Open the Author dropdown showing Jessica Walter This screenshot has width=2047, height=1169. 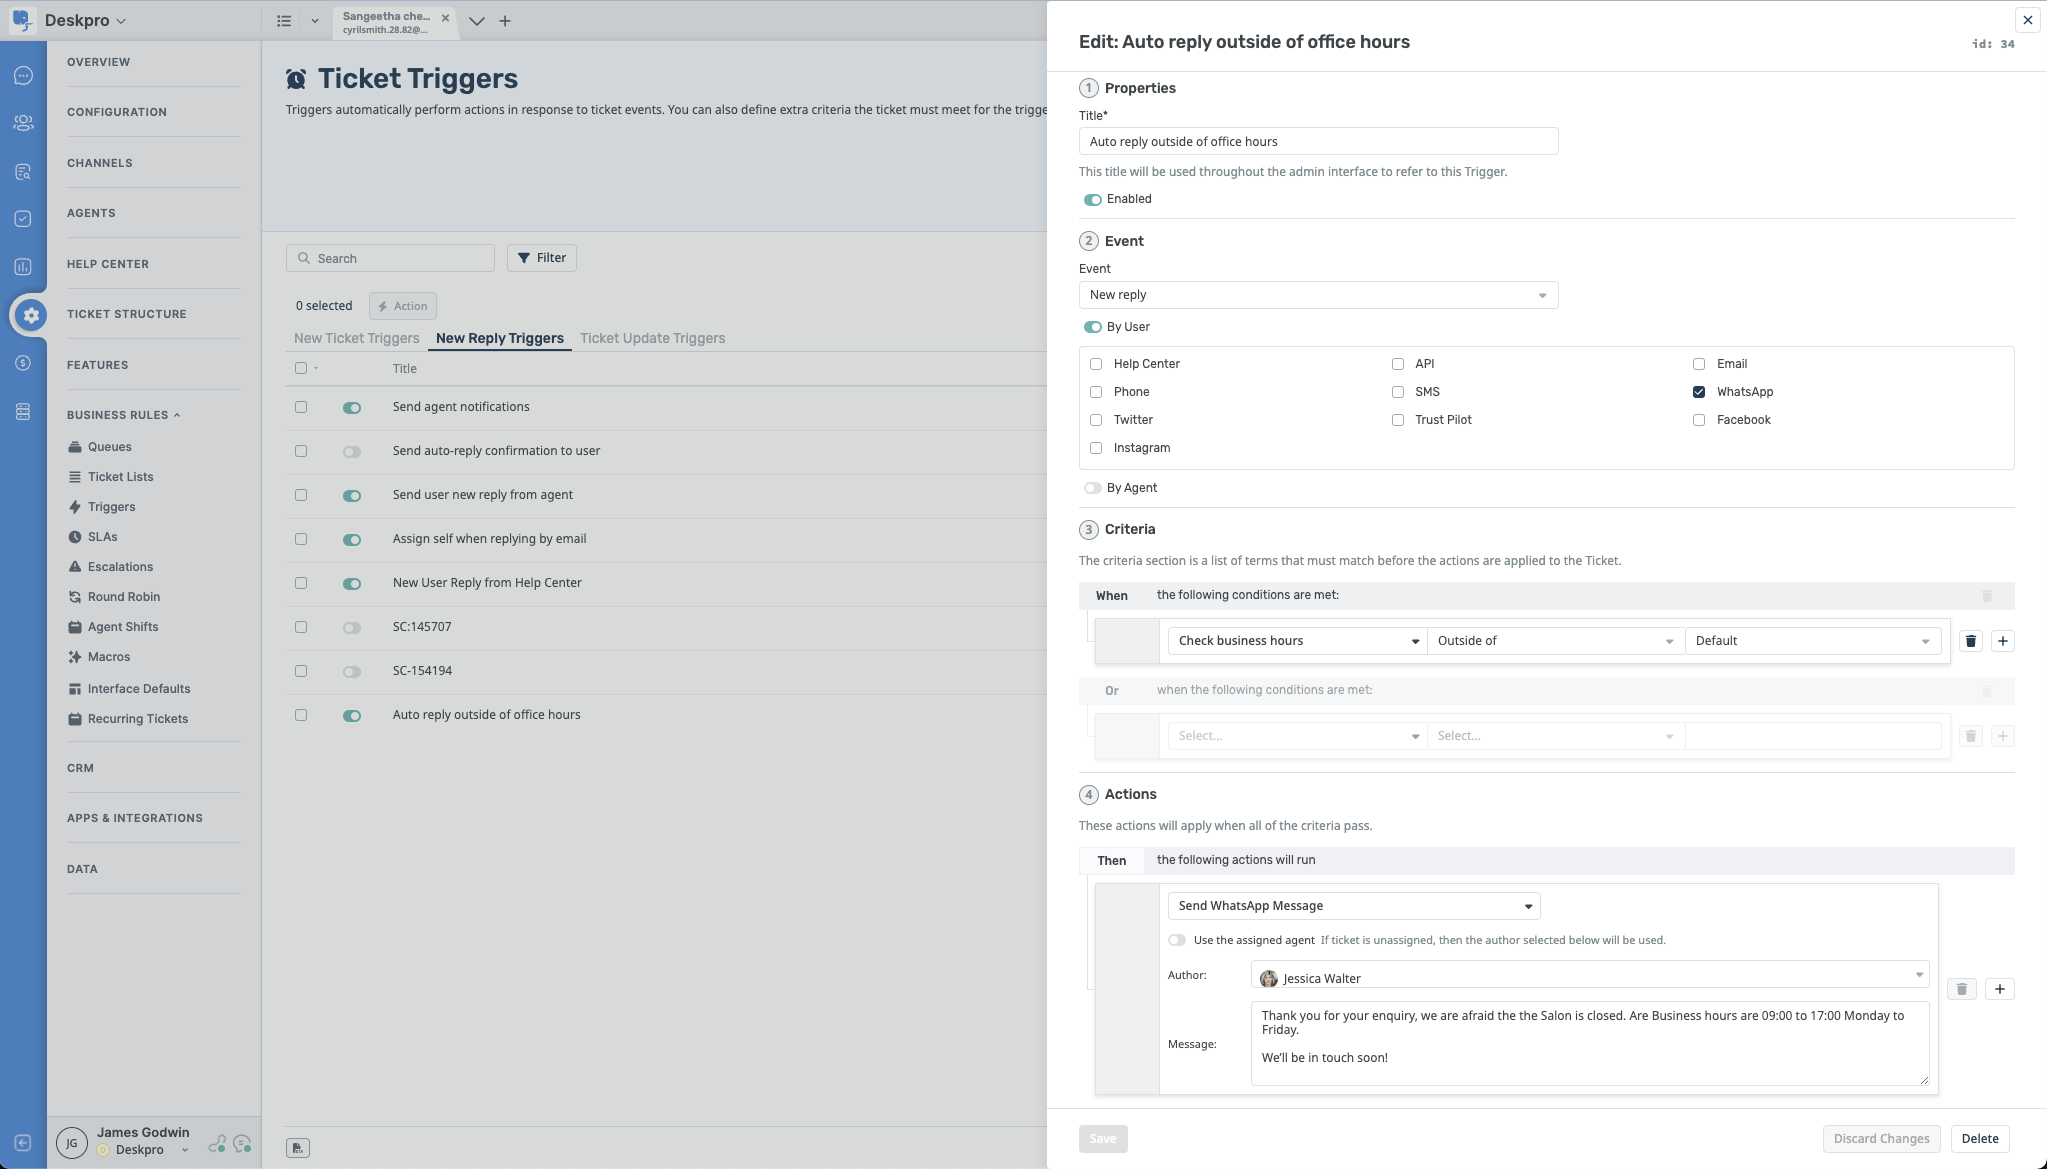(x=1588, y=976)
